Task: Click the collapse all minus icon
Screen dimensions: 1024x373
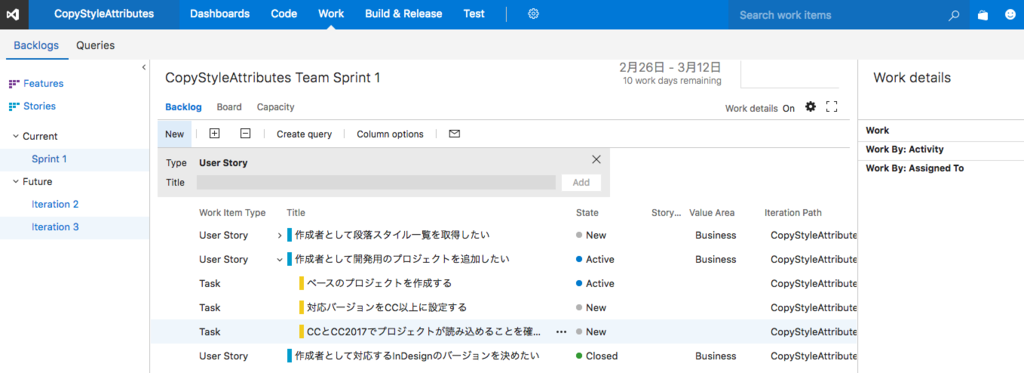Action: (245, 133)
